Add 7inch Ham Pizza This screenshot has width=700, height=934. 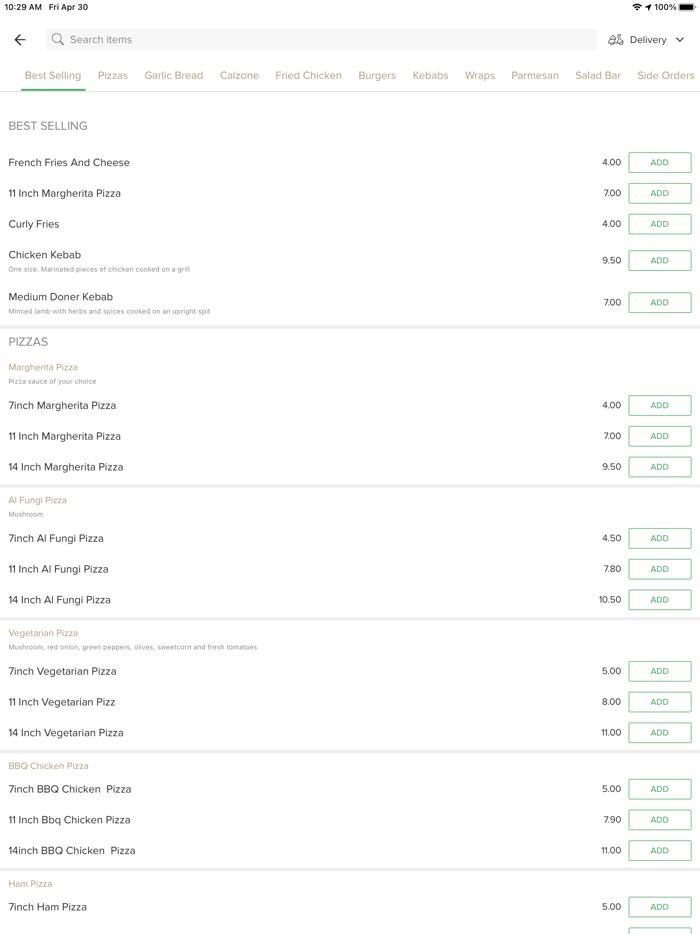click(x=659, y=907)
